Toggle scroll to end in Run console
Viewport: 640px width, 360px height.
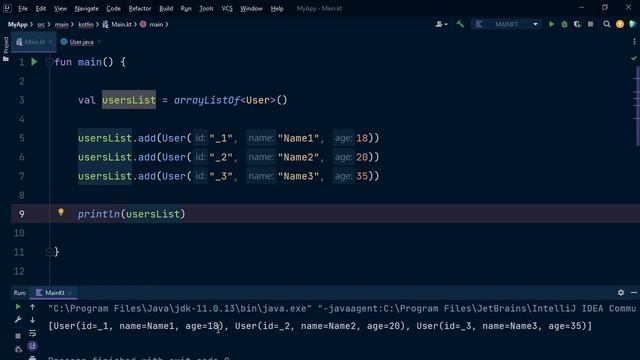[33, 346]
